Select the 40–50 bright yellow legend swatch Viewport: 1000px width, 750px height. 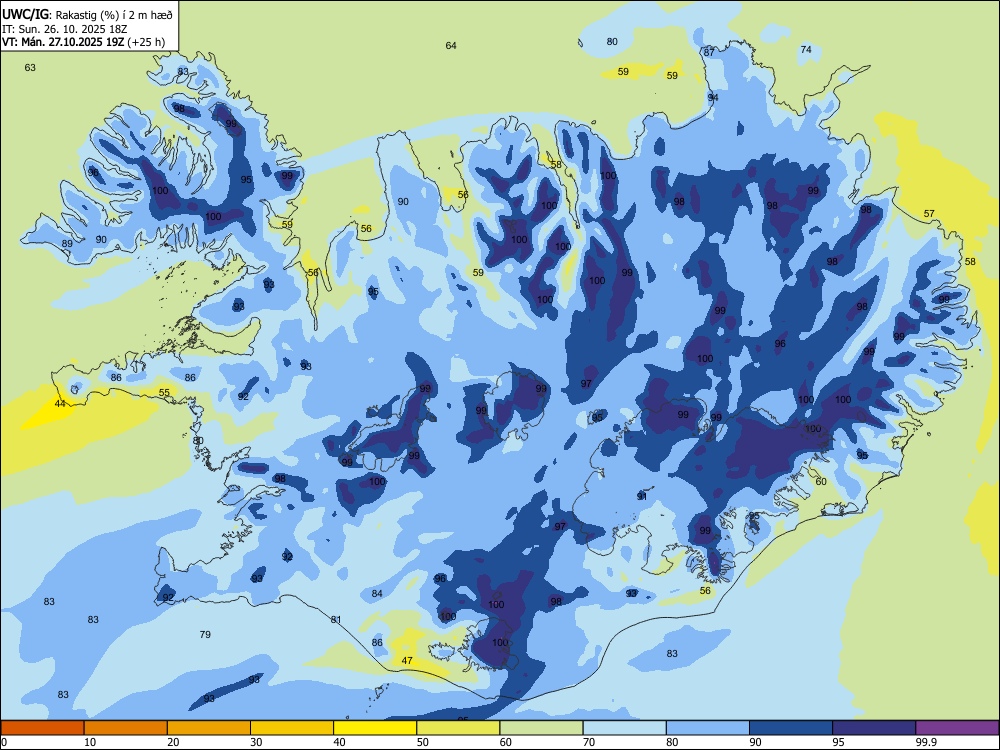click(375, 728)
